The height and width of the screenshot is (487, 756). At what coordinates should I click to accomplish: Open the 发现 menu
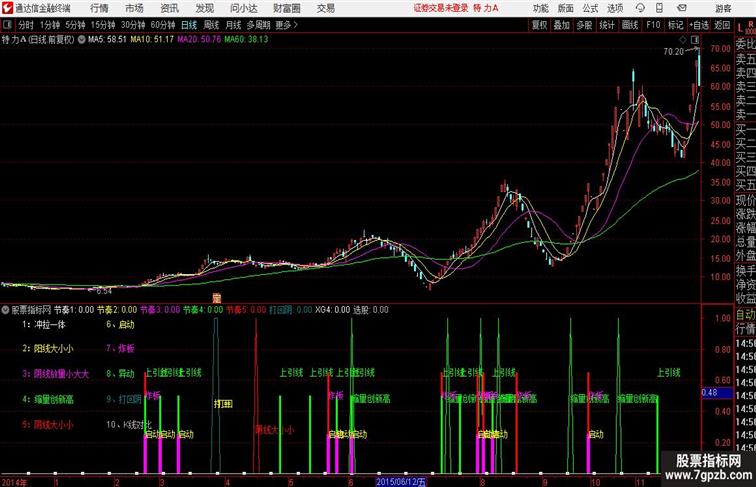(204, 8)
